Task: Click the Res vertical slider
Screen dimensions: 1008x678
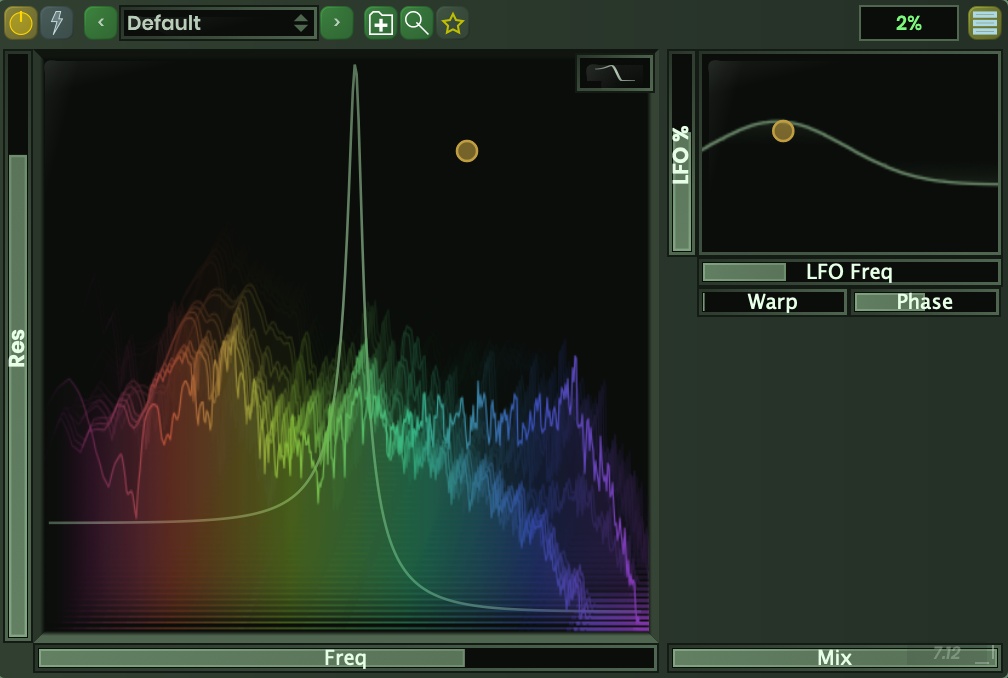Action: (x=18, y=345)
